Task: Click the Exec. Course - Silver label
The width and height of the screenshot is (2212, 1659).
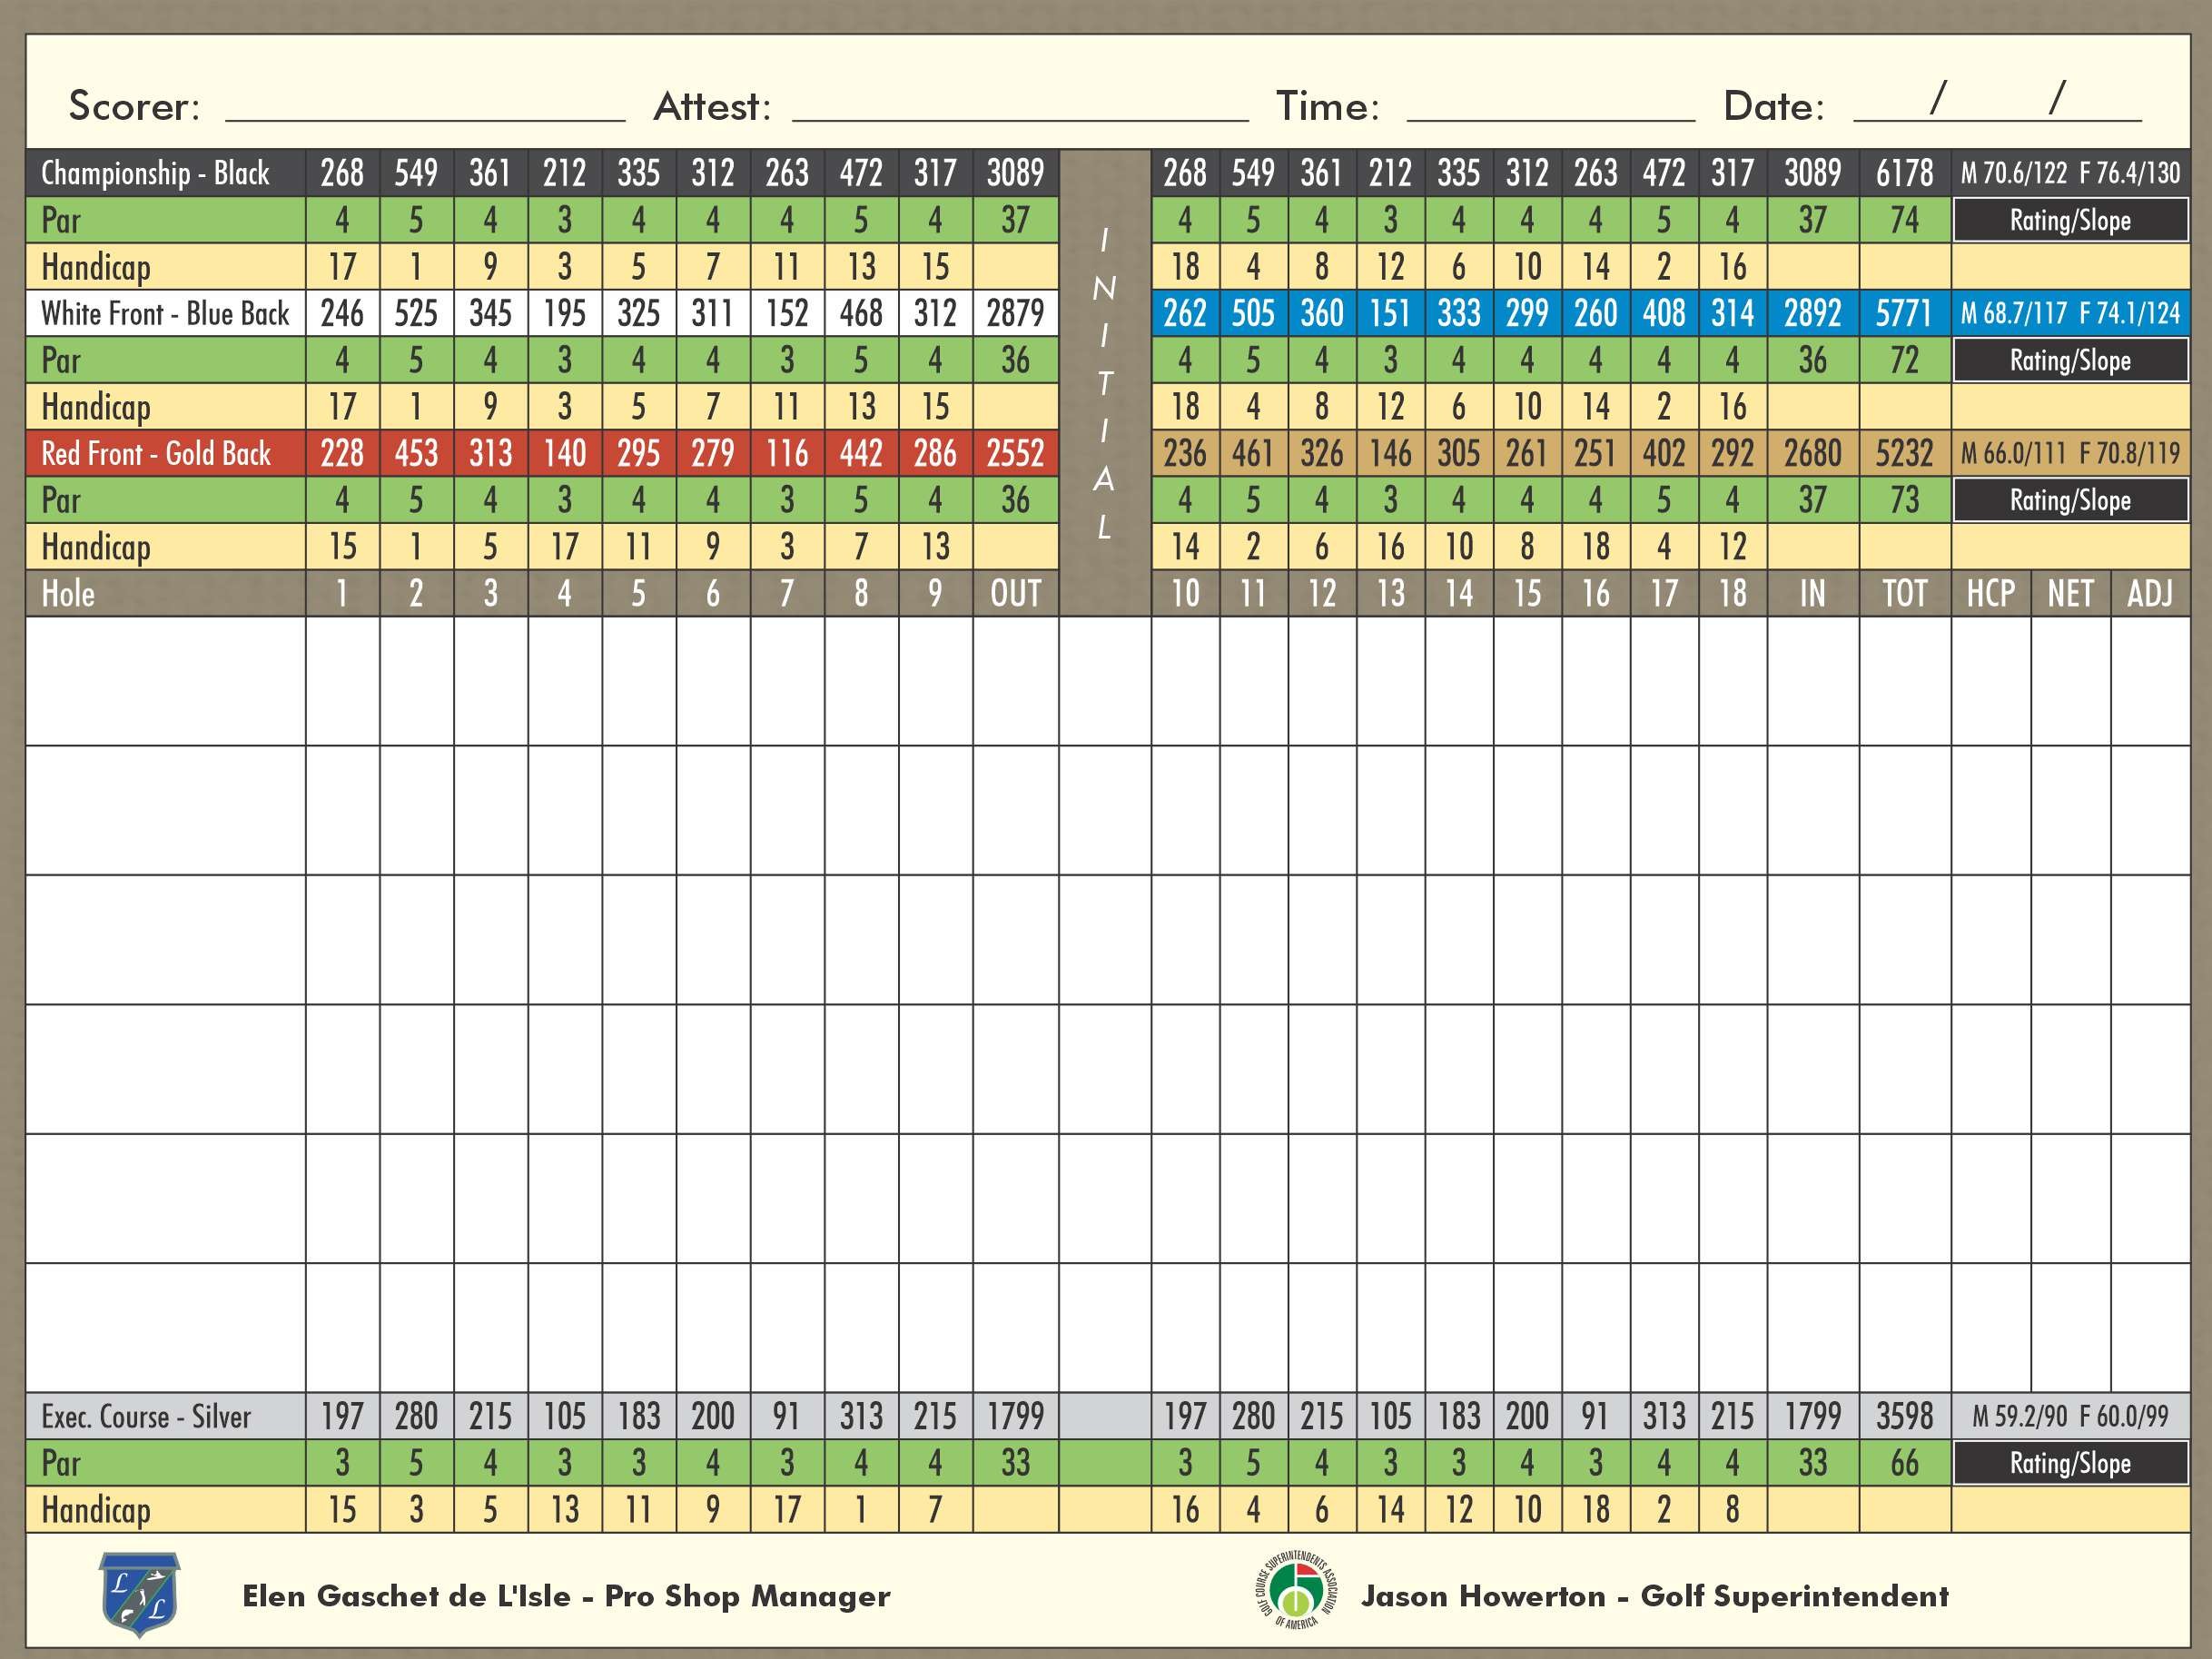Action: [x=146, y=1416]
